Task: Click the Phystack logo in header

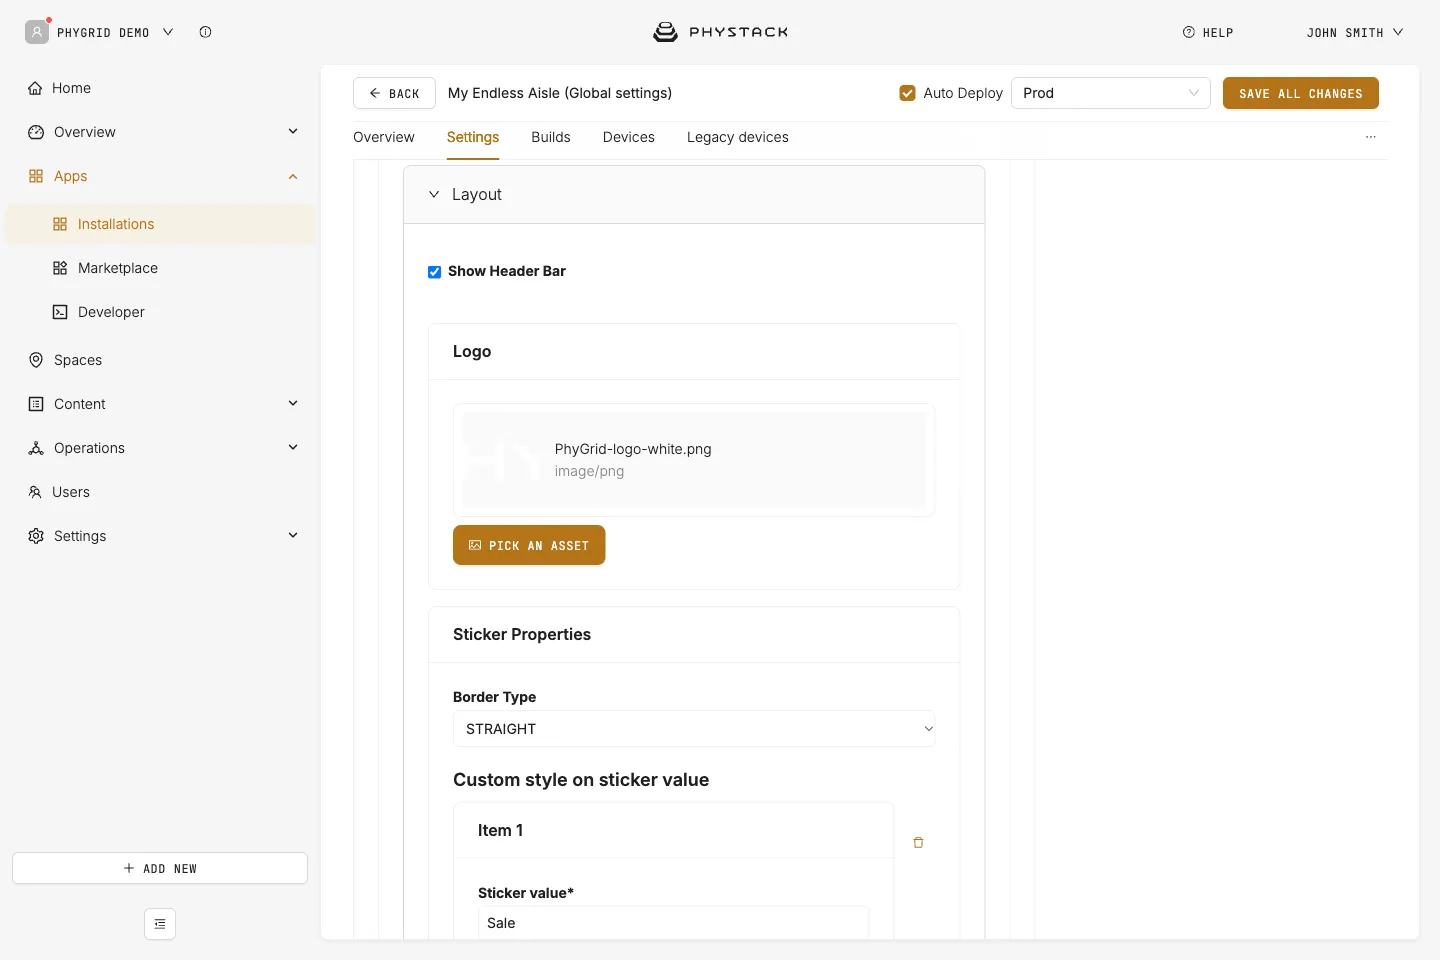Action: 720,32
